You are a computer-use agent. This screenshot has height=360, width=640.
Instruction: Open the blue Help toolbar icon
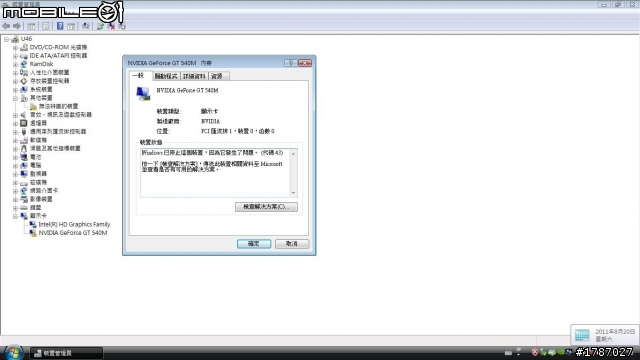pyautogui.click(x=60, y=26)
